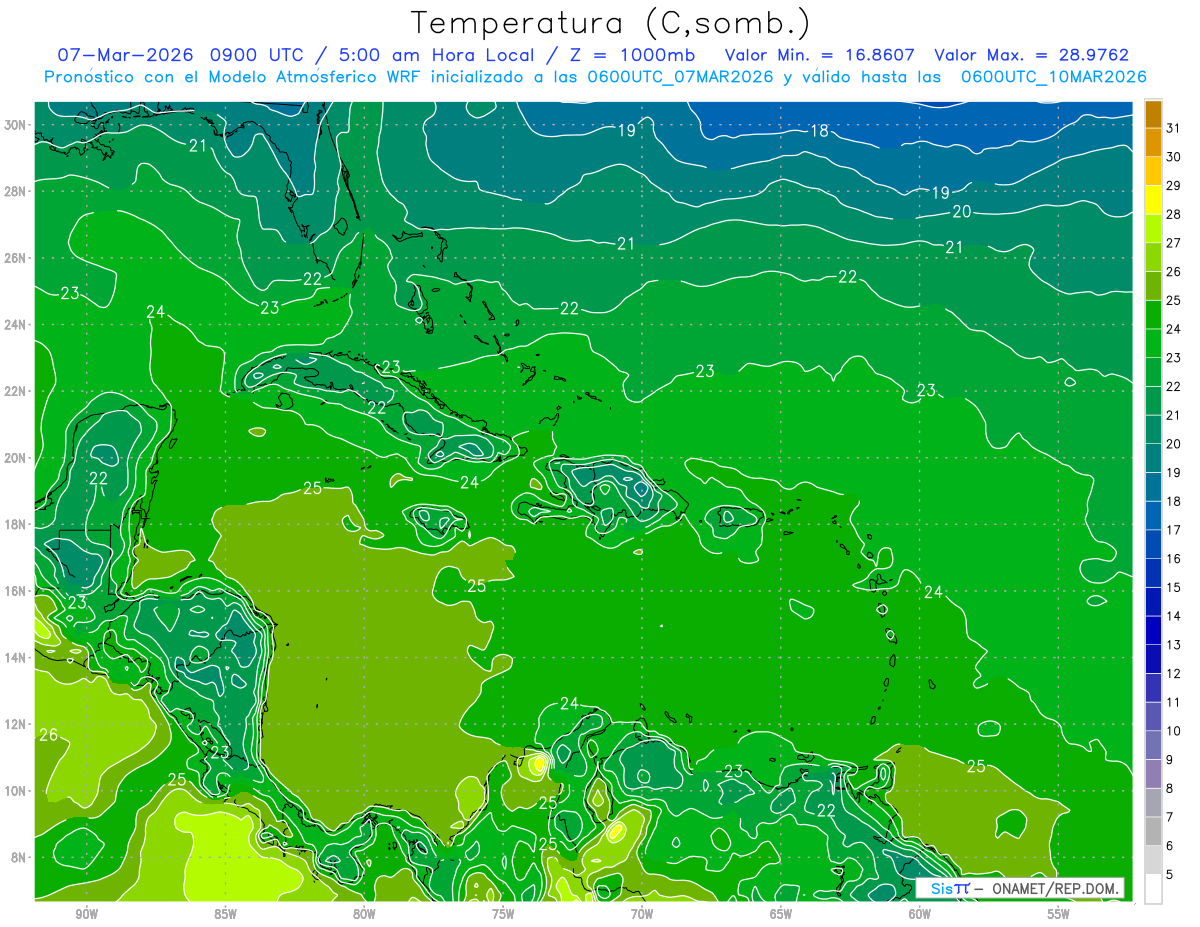The height and width of the screenshot is (927, 1200).
Task: Click the 28N latitude axis label
Action: coord(16,191)
